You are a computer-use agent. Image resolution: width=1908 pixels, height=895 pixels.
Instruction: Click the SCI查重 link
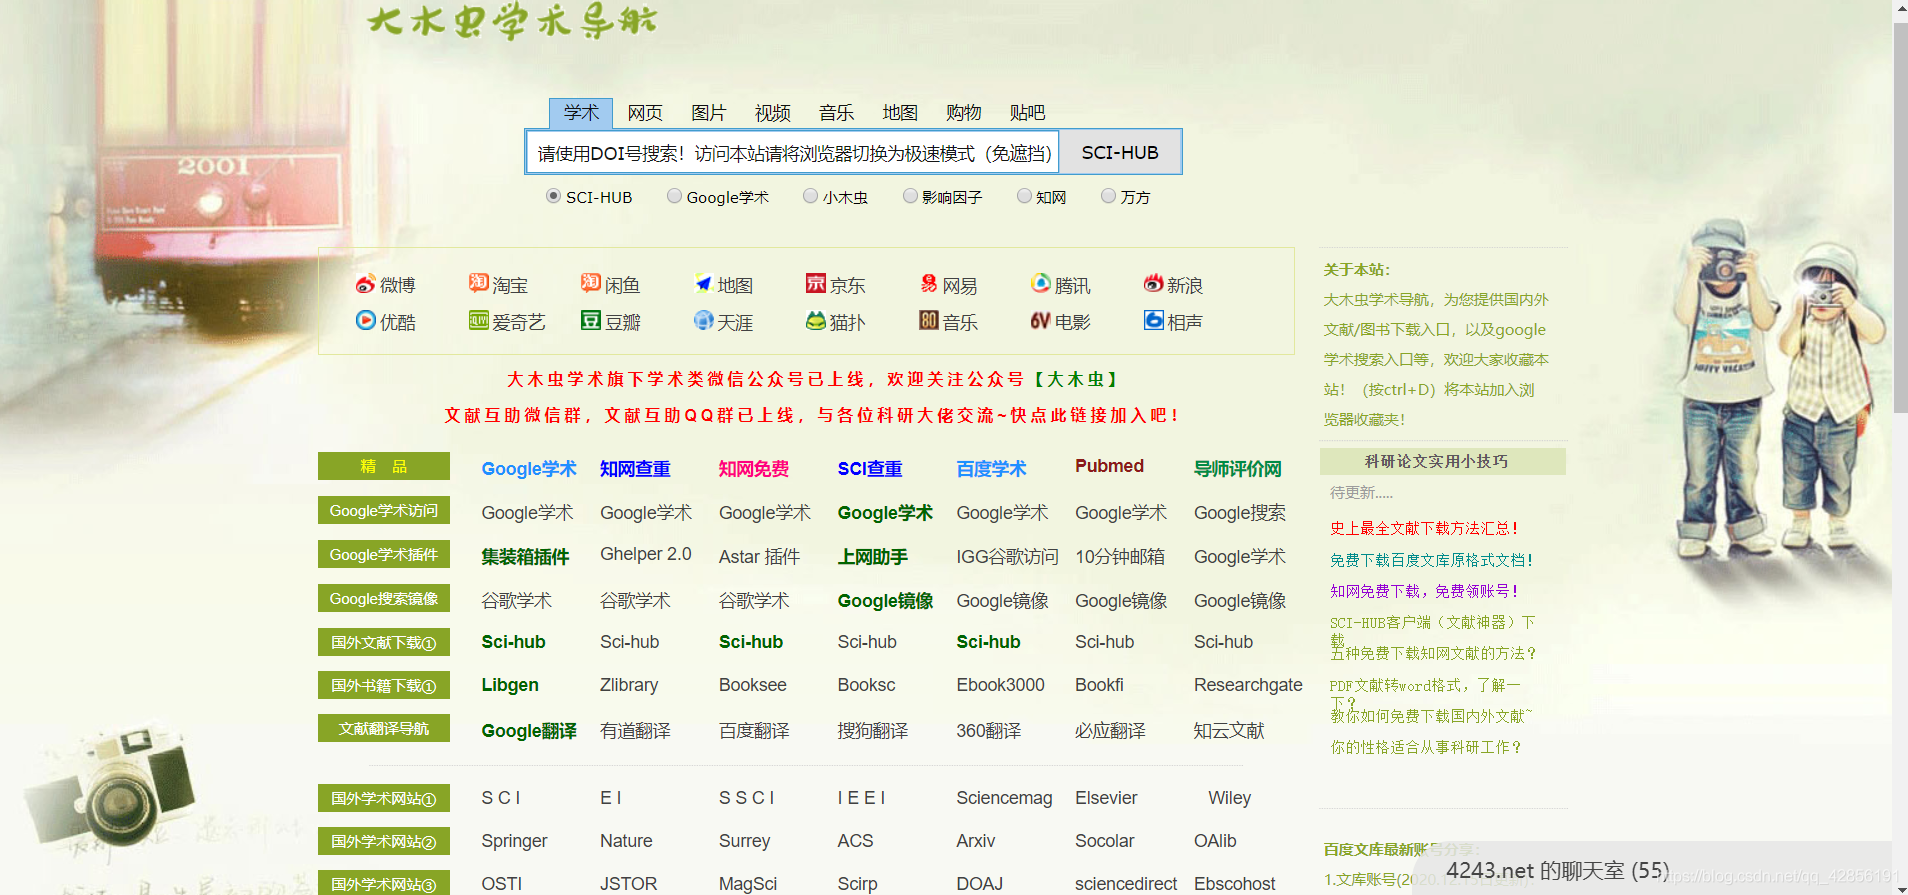coord(870,469)
